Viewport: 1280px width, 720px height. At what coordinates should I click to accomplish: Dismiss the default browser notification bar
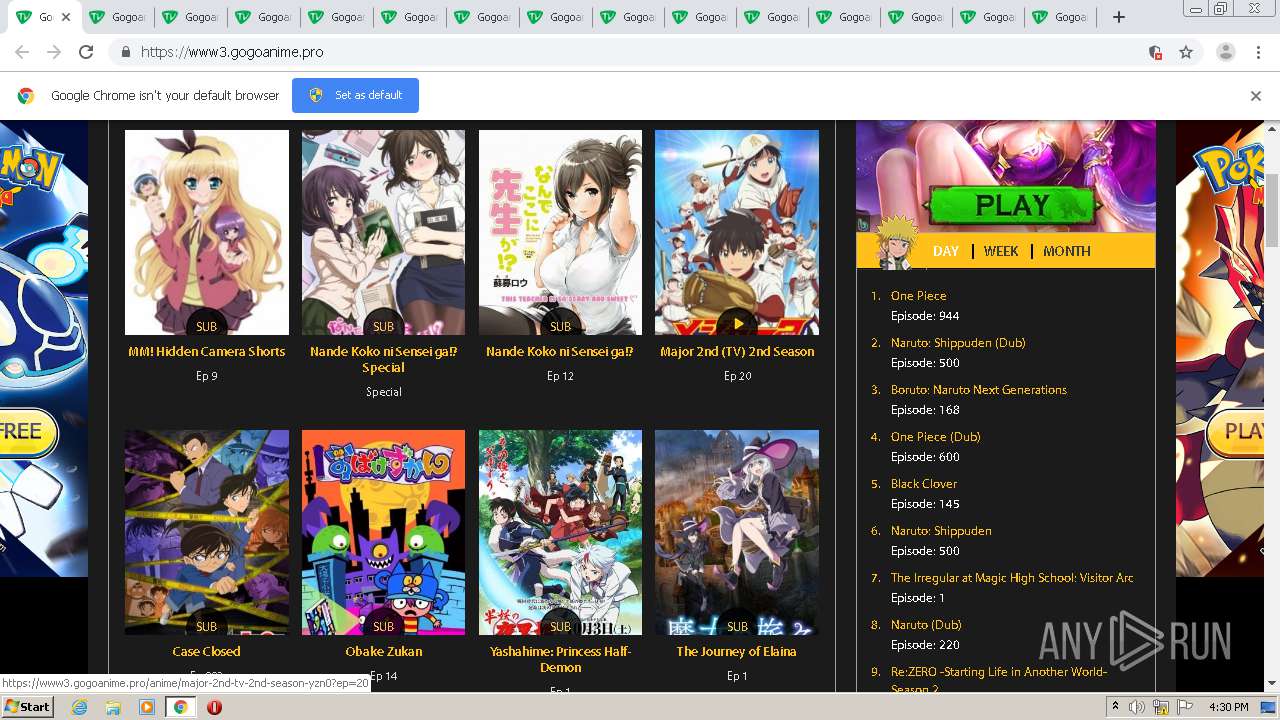click(1256, 96)
